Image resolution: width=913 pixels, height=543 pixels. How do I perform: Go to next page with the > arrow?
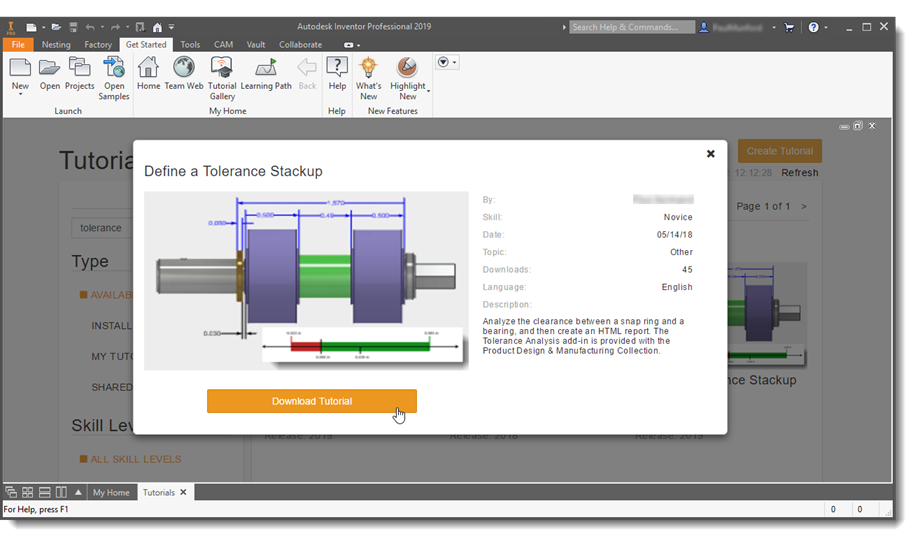click(804, 207)
